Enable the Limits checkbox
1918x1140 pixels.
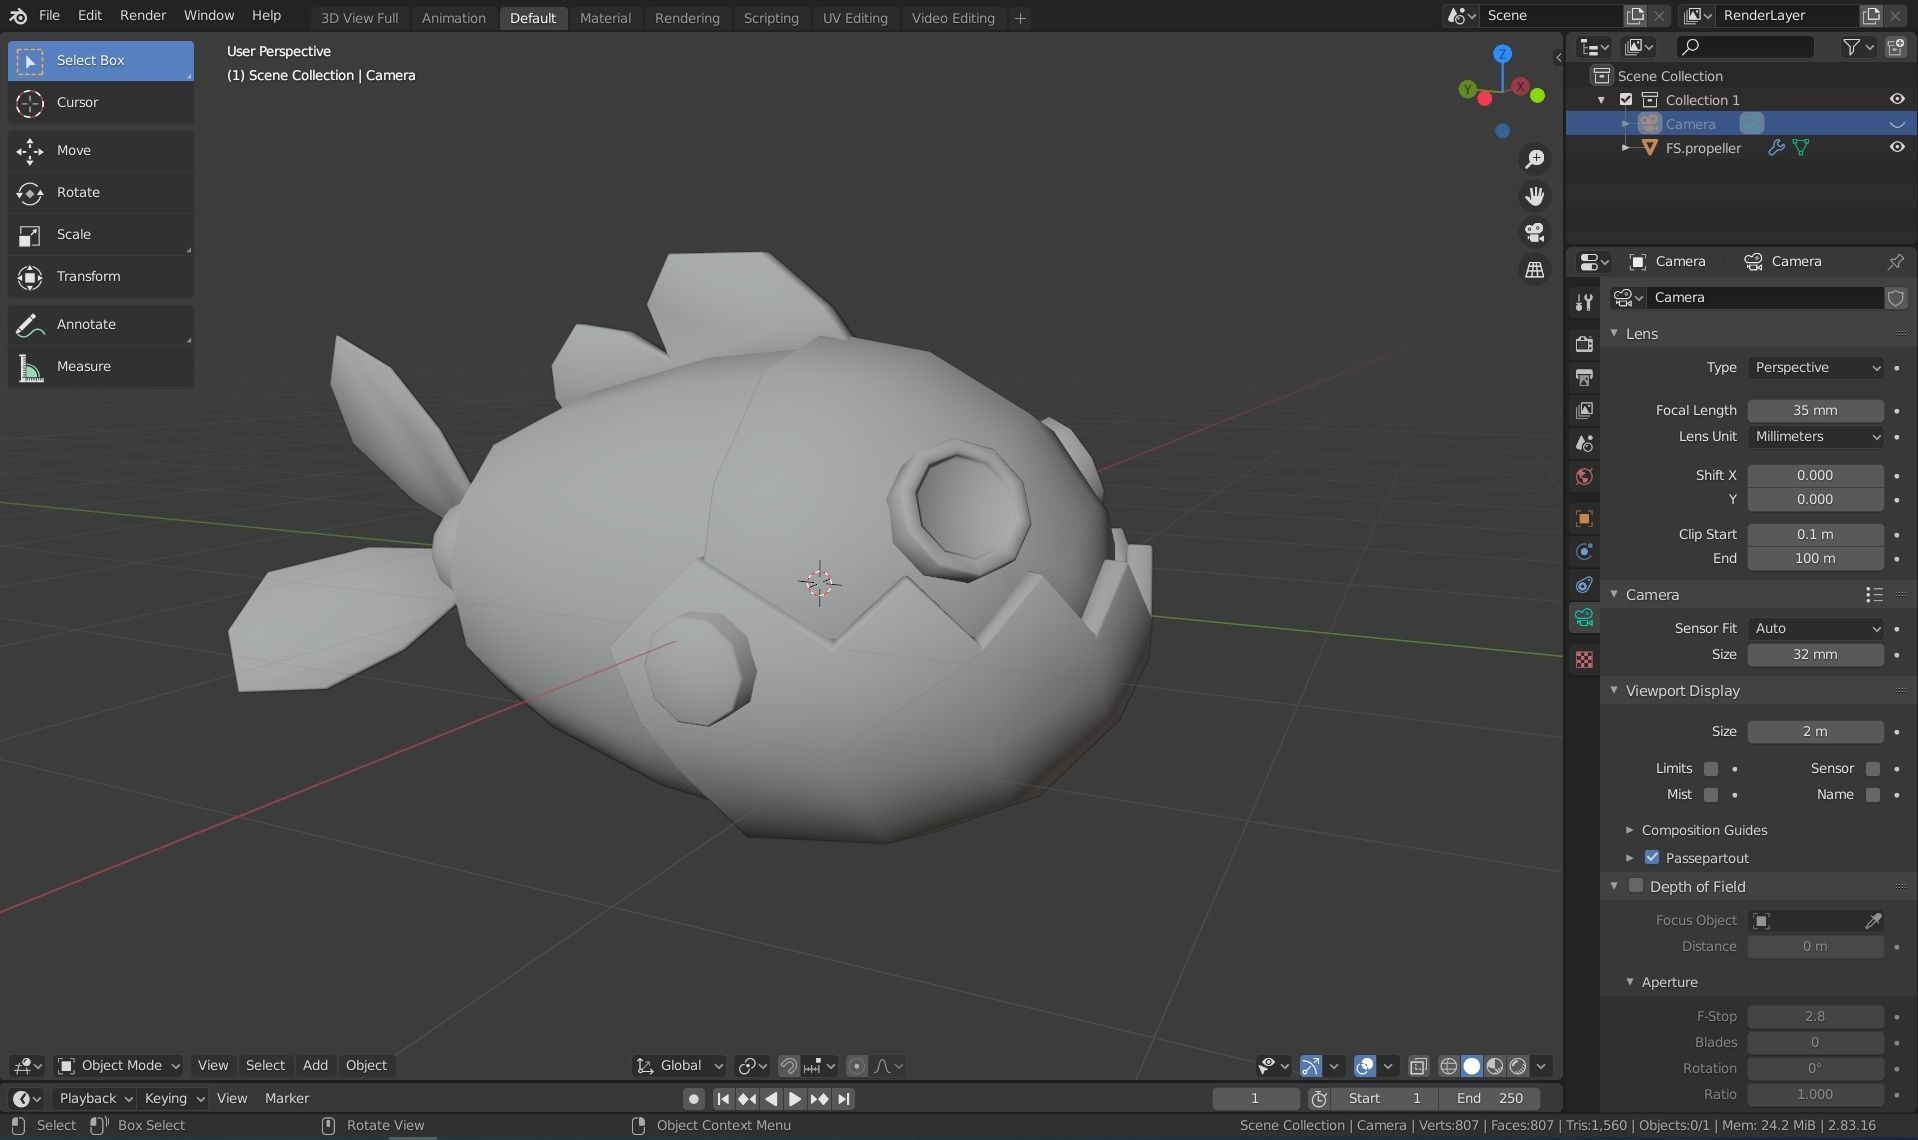1711,769
